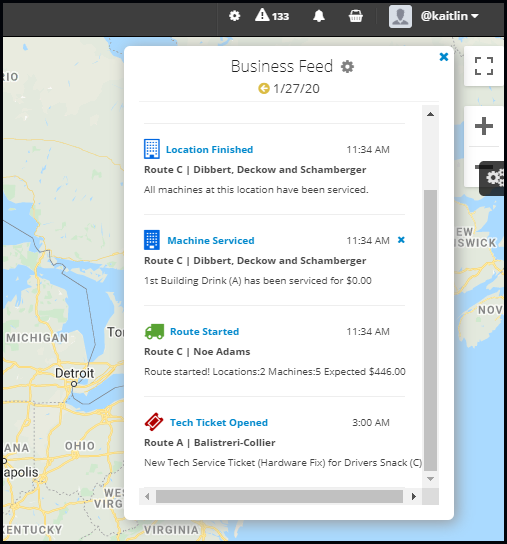Open Business Feed settings gear
The image size is (507, 544).
pos(347,66)
